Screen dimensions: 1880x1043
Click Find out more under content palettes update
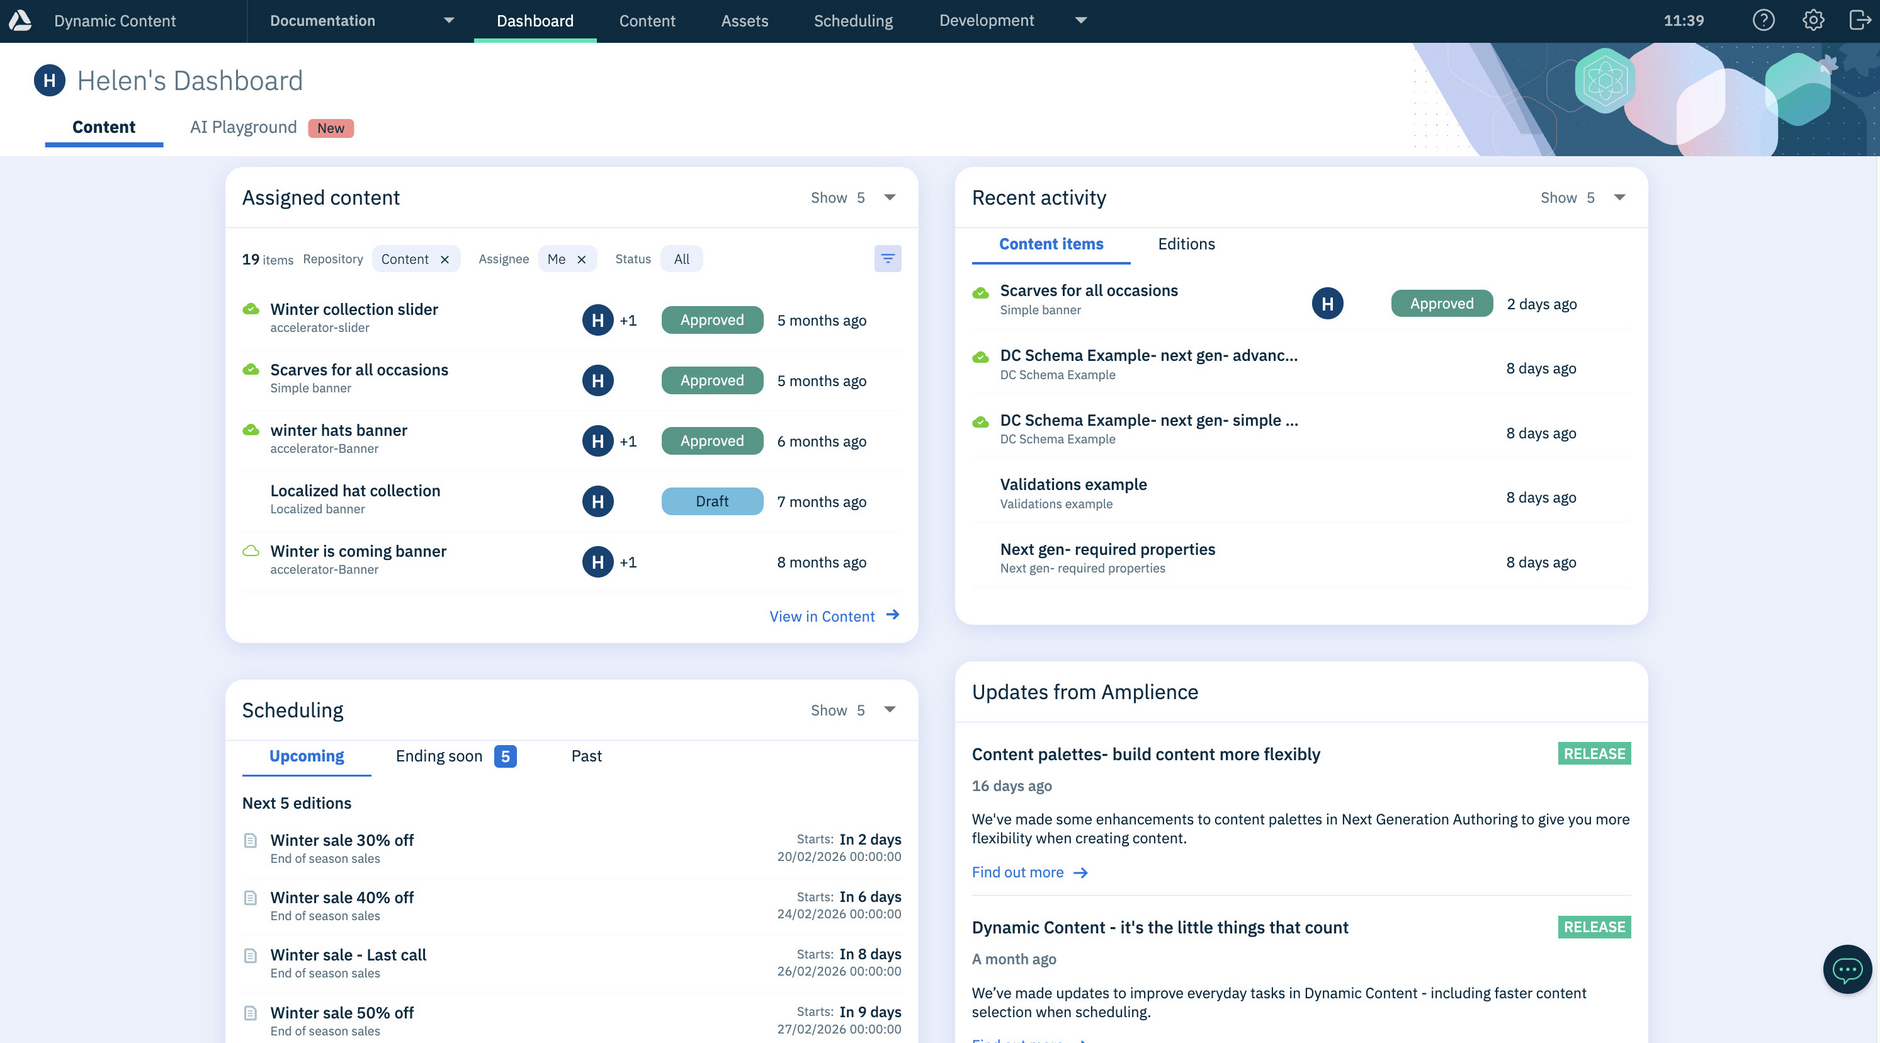(1017, 872)
